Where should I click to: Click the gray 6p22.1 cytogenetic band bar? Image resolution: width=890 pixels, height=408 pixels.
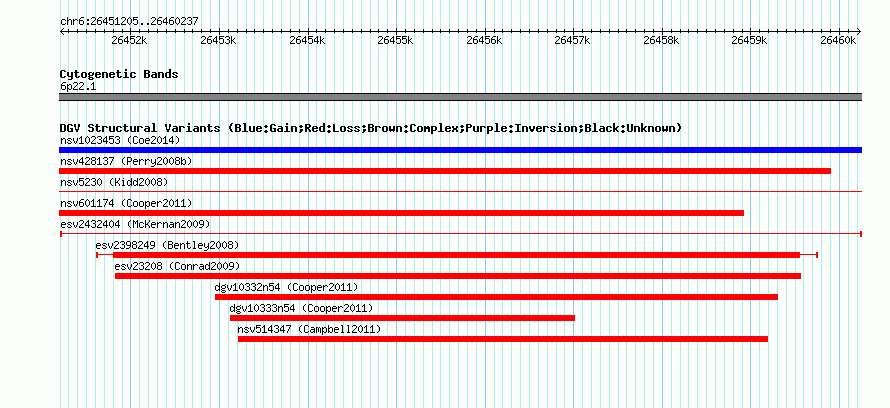tap(460, 97)
